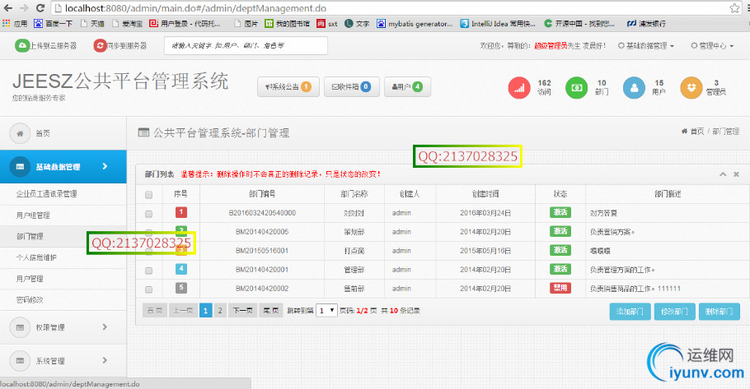Click the 首页 breadcrumb link

click(x=697, y=131)
